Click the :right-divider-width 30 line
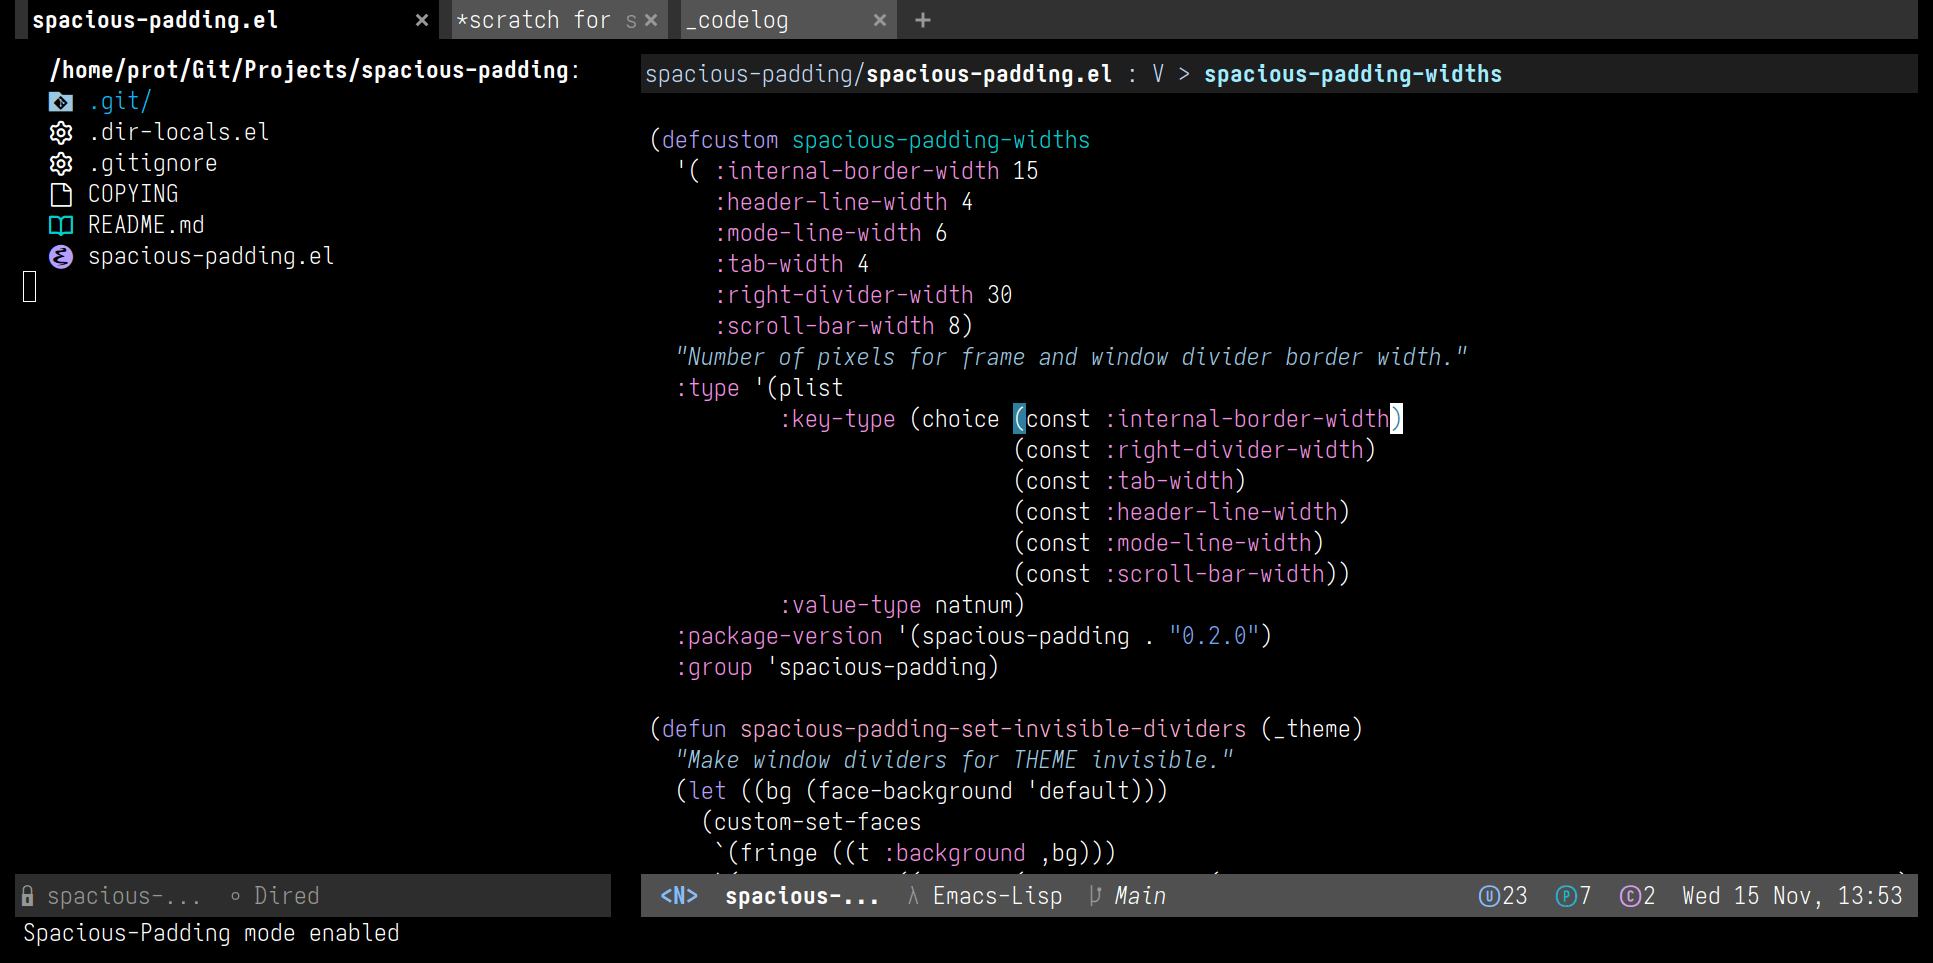 click(x=864, y=295)
